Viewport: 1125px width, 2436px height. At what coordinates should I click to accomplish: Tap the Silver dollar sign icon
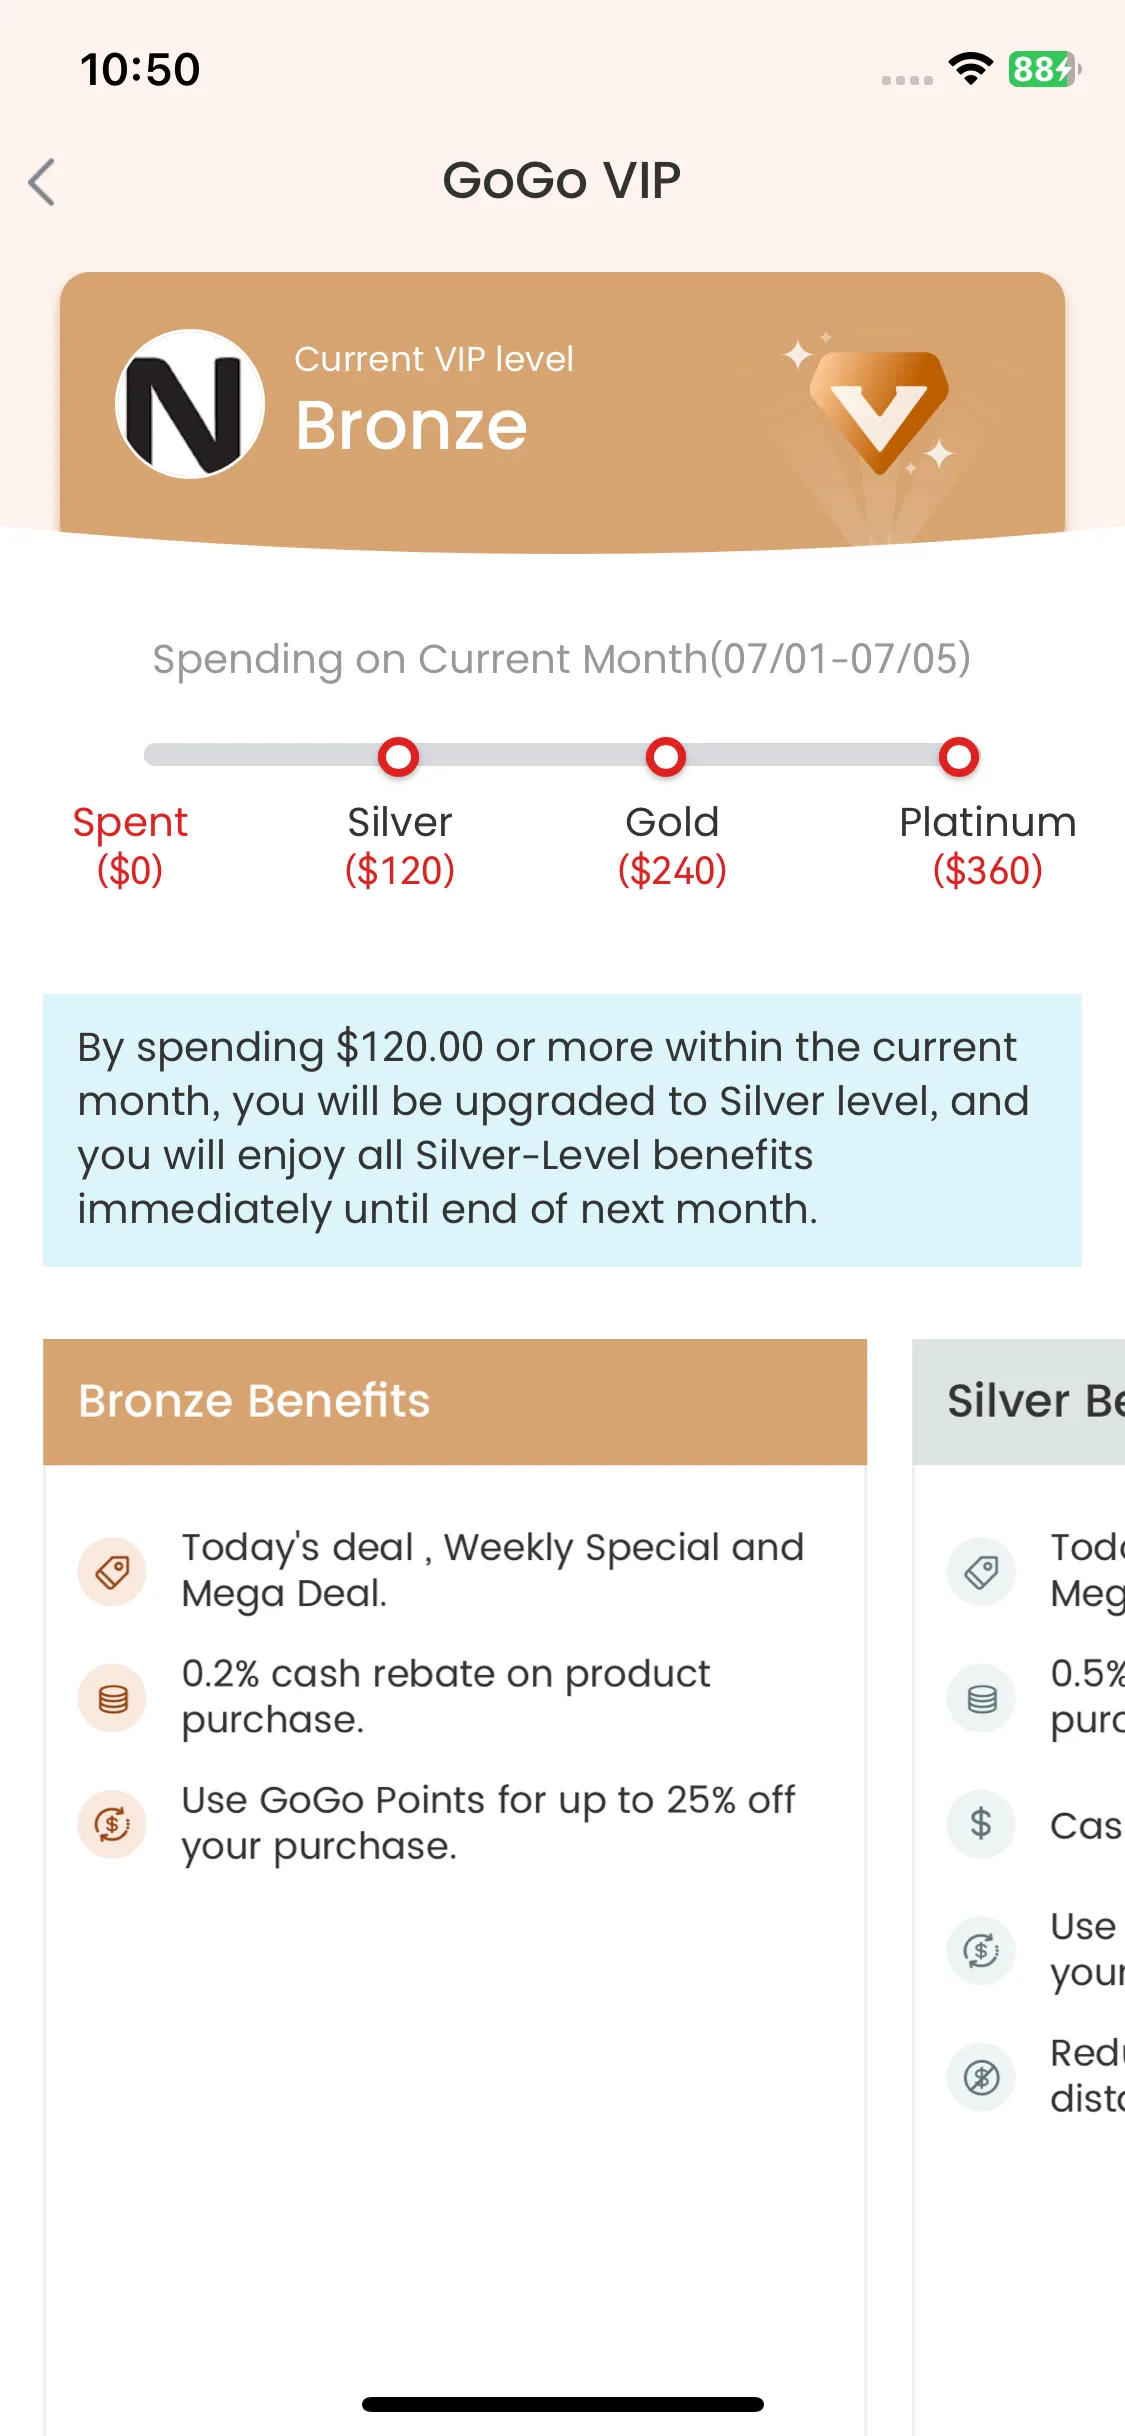click(x=981, y=1824)
